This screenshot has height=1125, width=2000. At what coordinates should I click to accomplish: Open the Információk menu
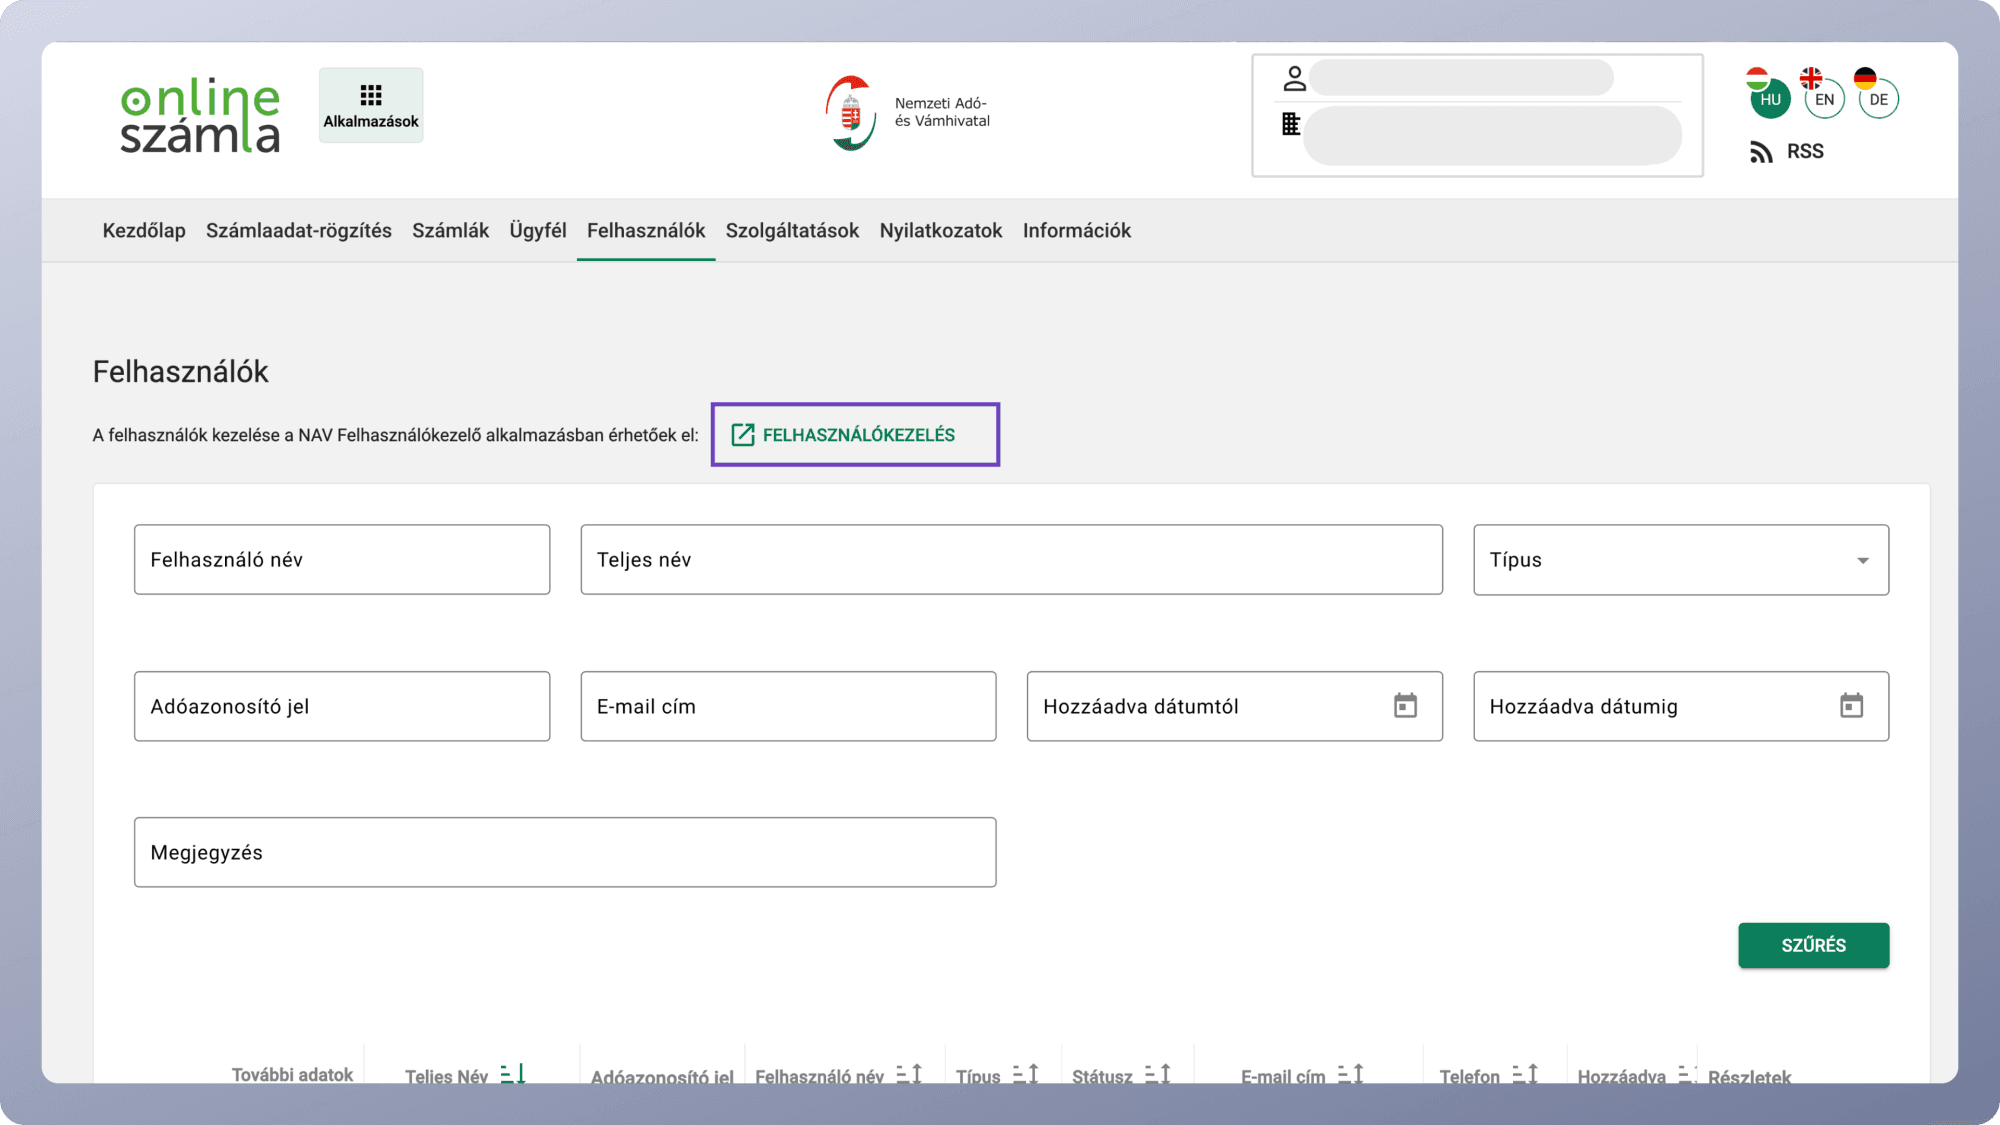coord(1077,231)
